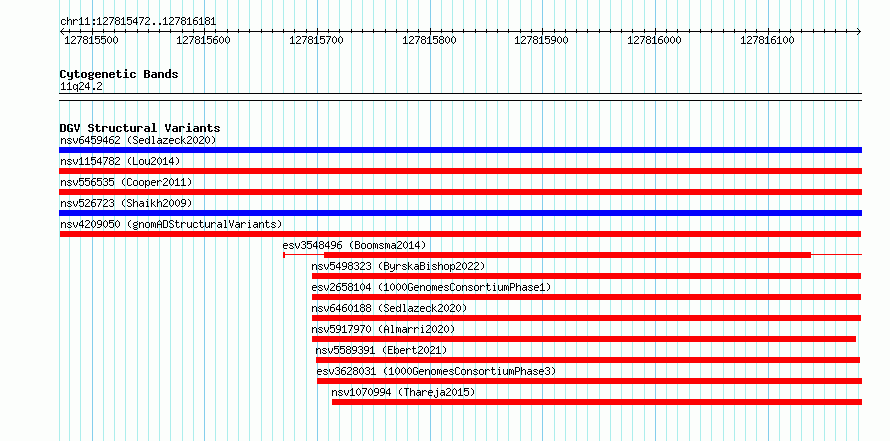Select the red nsv5589391 variant bar
This screenshot has height=441, width=890.
pyautogui.click(x=588, y=360)
